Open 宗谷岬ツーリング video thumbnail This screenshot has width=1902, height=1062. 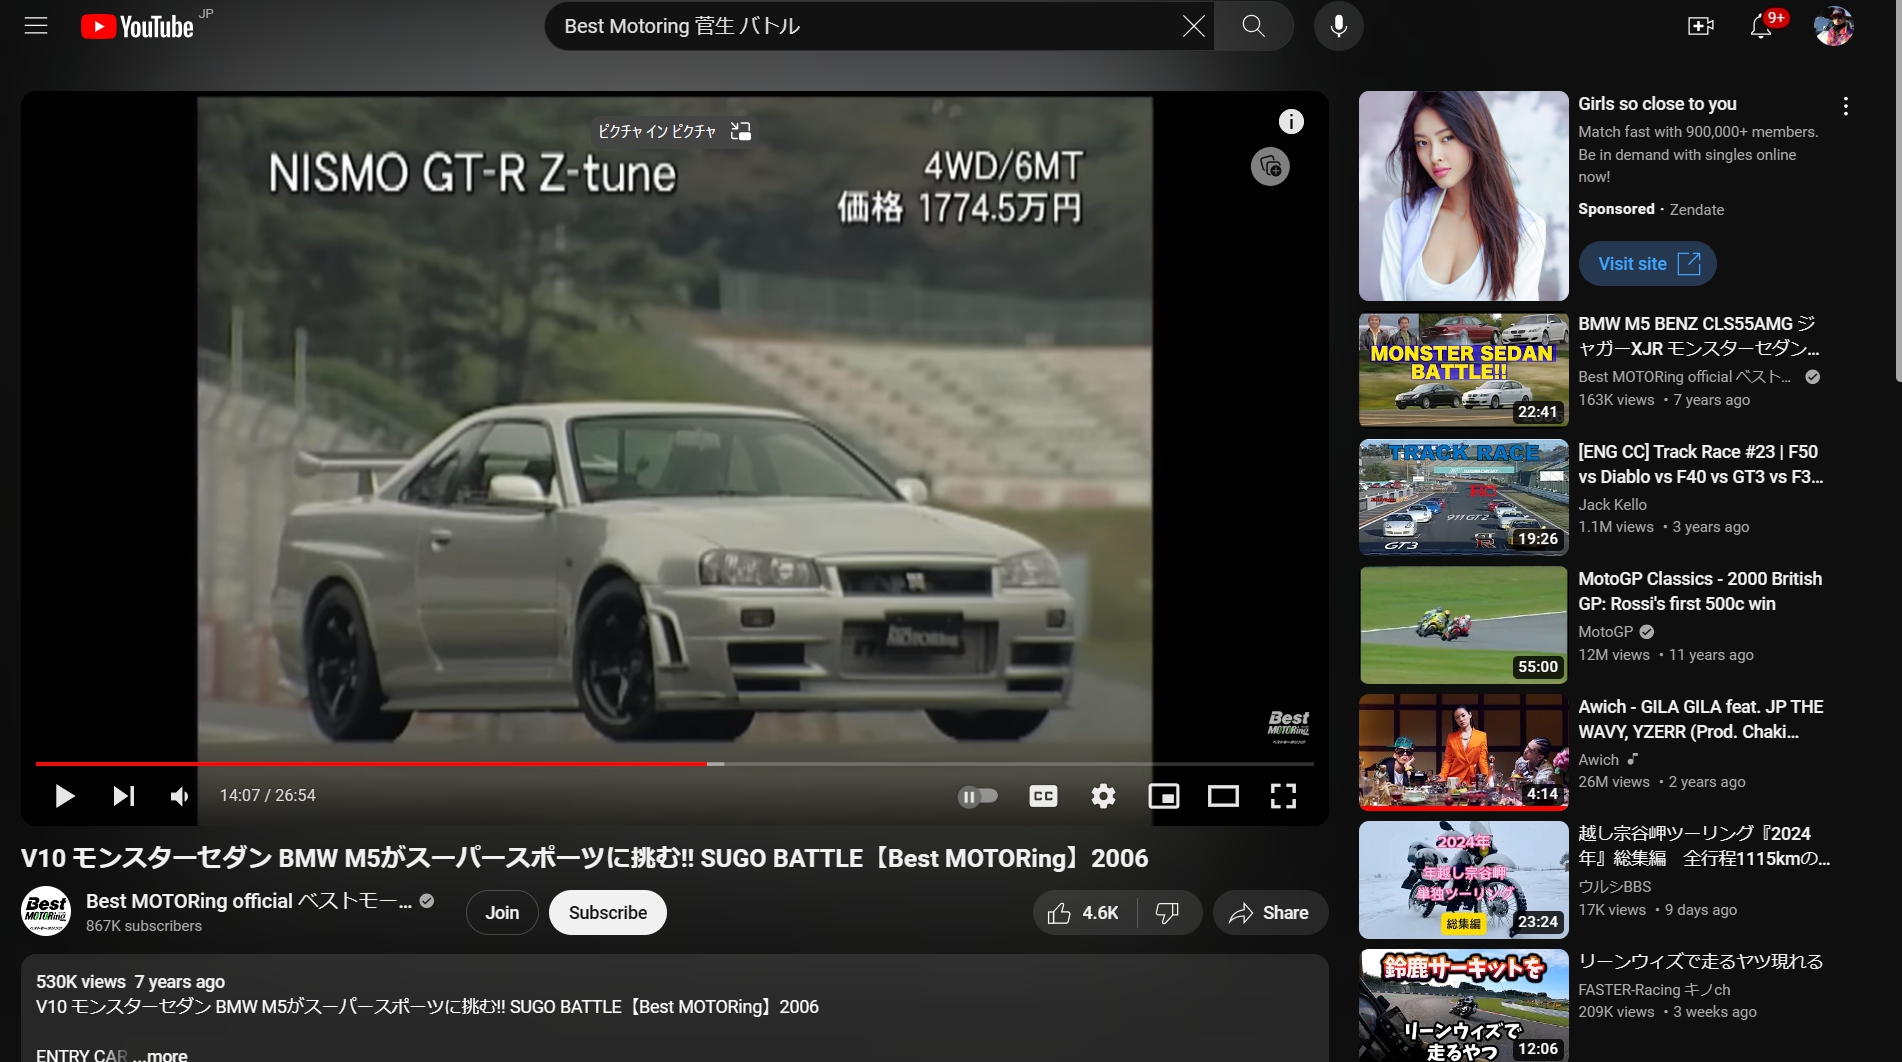1463,880
